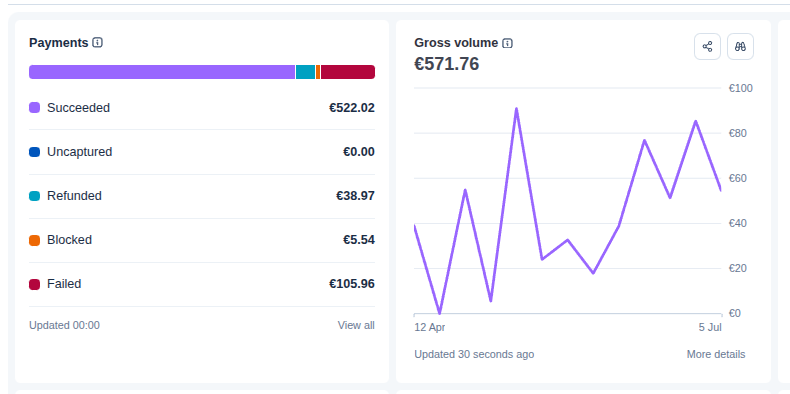This screenshot has width=790, height=394.
Task: Click orange Blocked segment of payments bar
Action: tap(318, 72)
